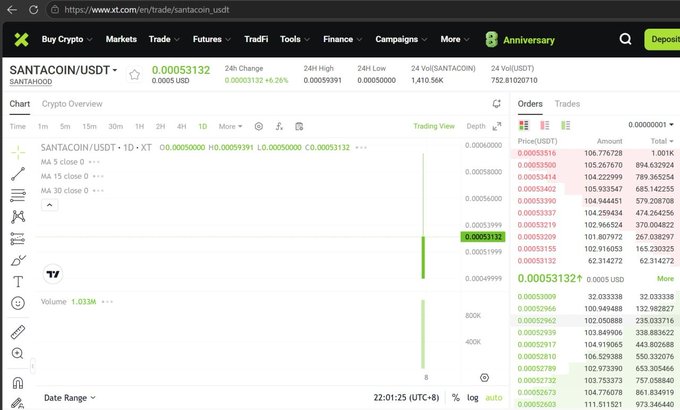Open the 22:01:25 (UTC+8) timezone button

point(406,397)
